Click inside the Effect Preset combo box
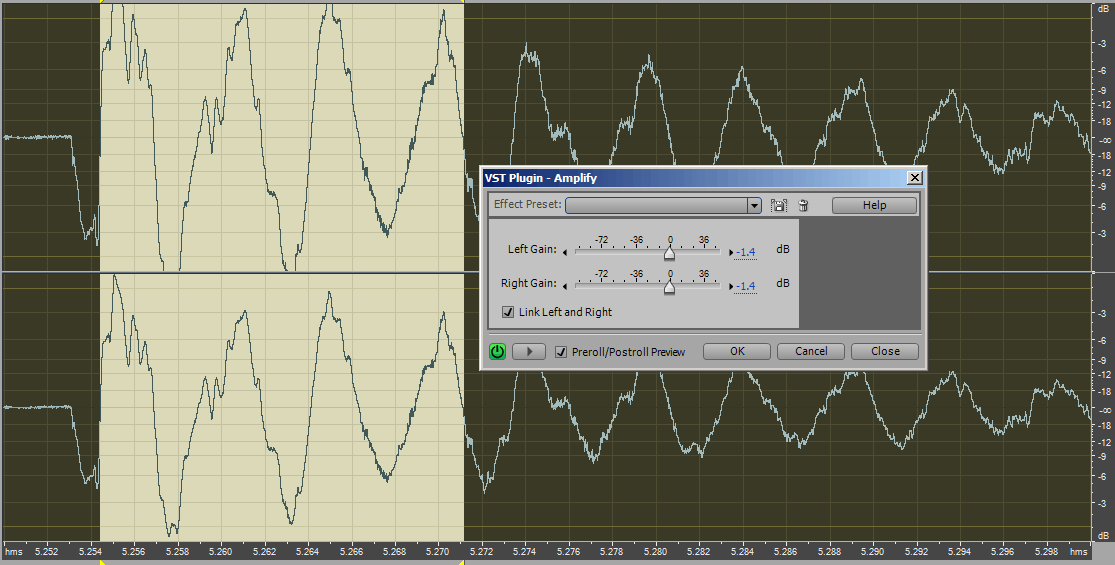The image size is (1115, 565). (x=656, y=206)
